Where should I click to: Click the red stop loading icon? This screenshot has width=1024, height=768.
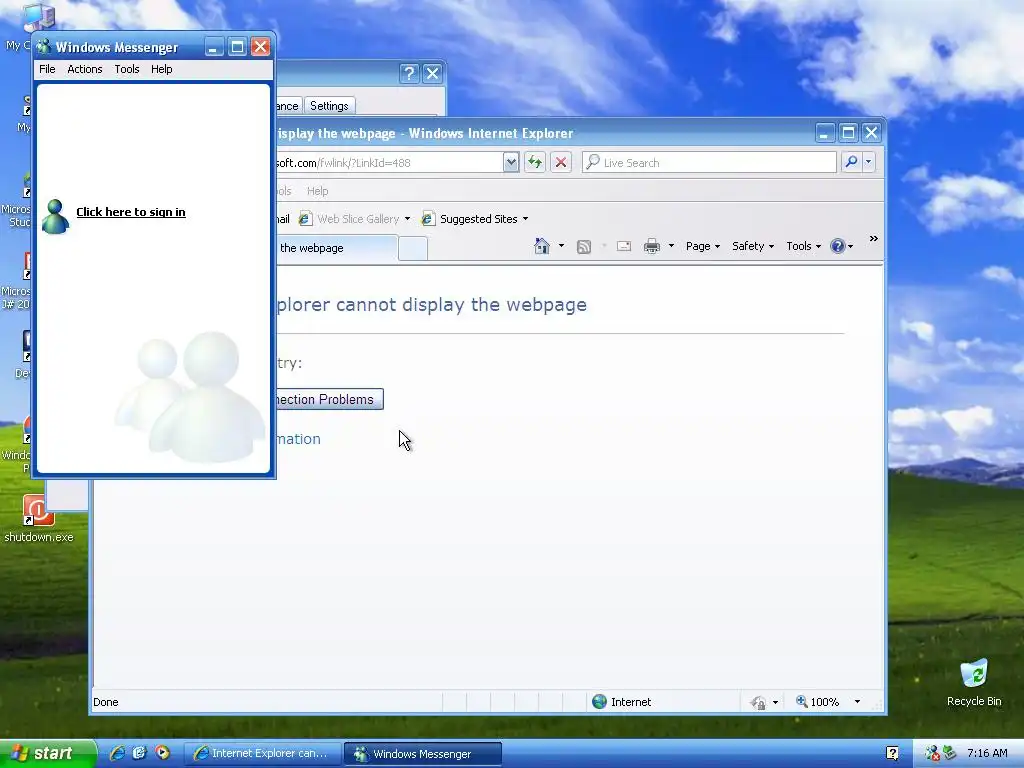point(561,162)
